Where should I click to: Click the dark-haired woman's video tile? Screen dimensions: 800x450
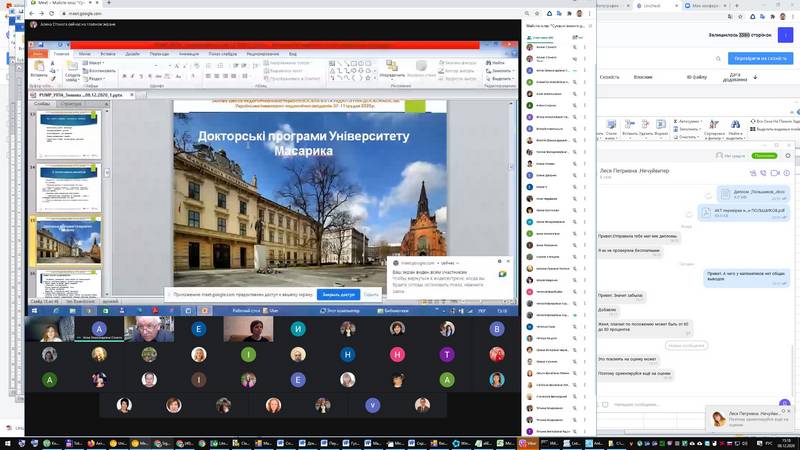[248, 329]
